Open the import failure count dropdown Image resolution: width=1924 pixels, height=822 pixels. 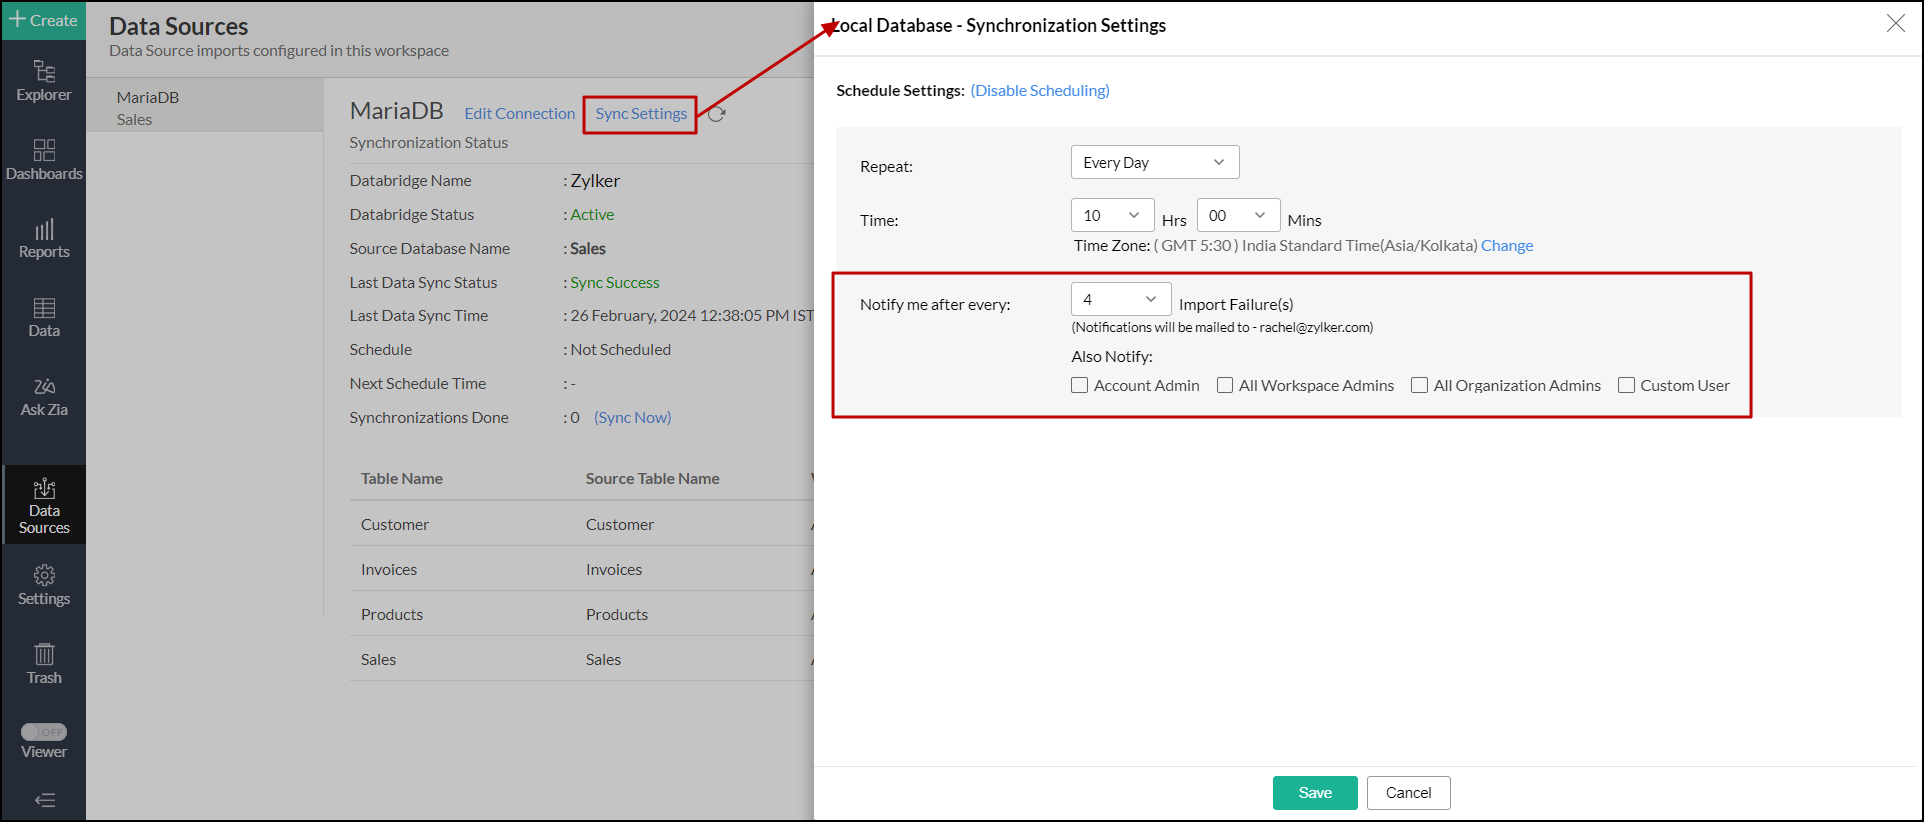click(x=1120, y=299)
